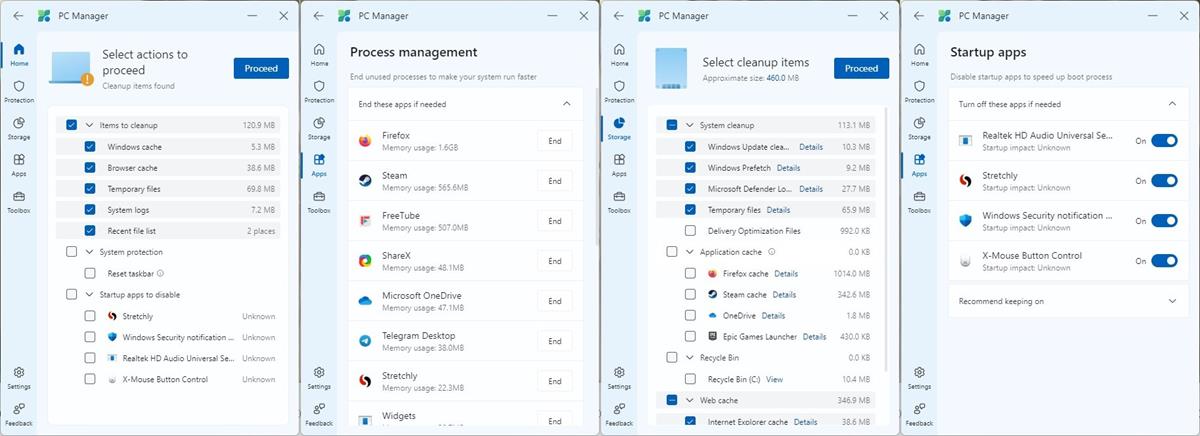View Recycle Bin (C:) contents
Screen dimensions: 1200x436
774,379
